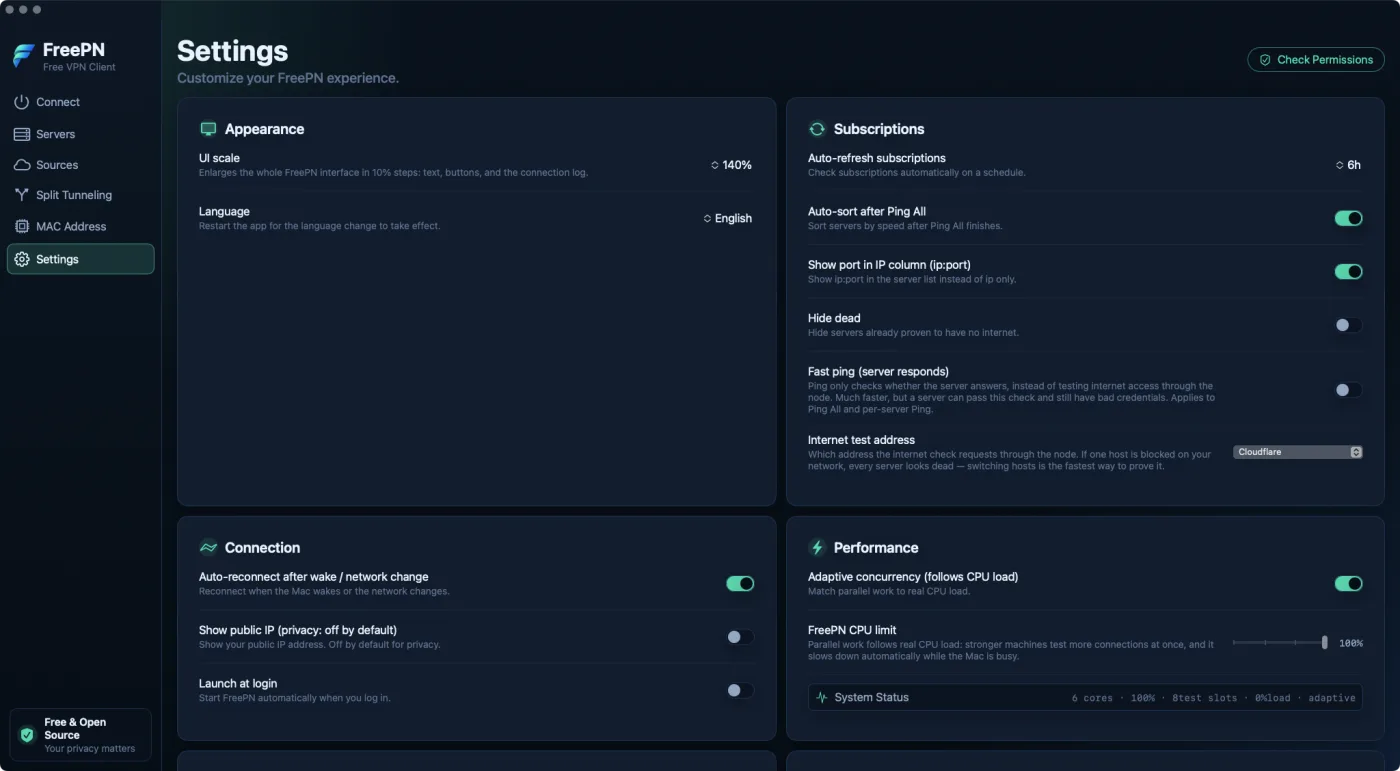Viewport: 1400px width, 771px height.
Task: Click the Settings page heading
Action: 233,51
